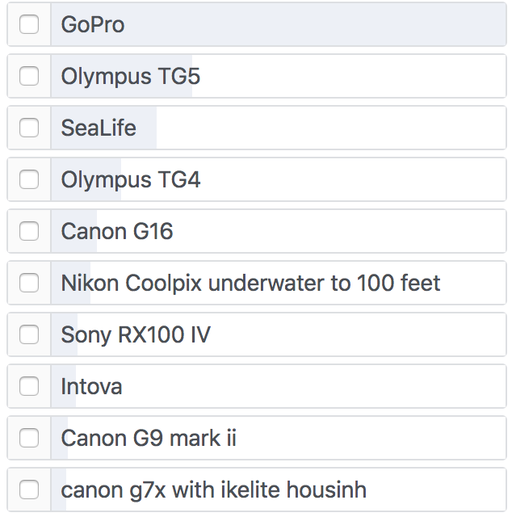Pick the Canon G9 mark ii label

pyautogui.click(x=148, y=438)
